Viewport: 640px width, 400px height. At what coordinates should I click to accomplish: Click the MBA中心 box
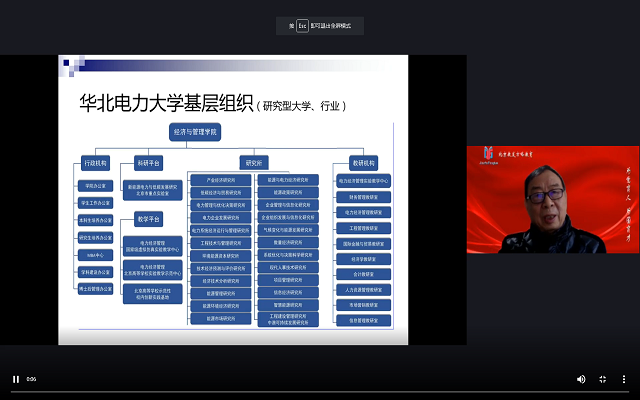click(x=96, y=255)
